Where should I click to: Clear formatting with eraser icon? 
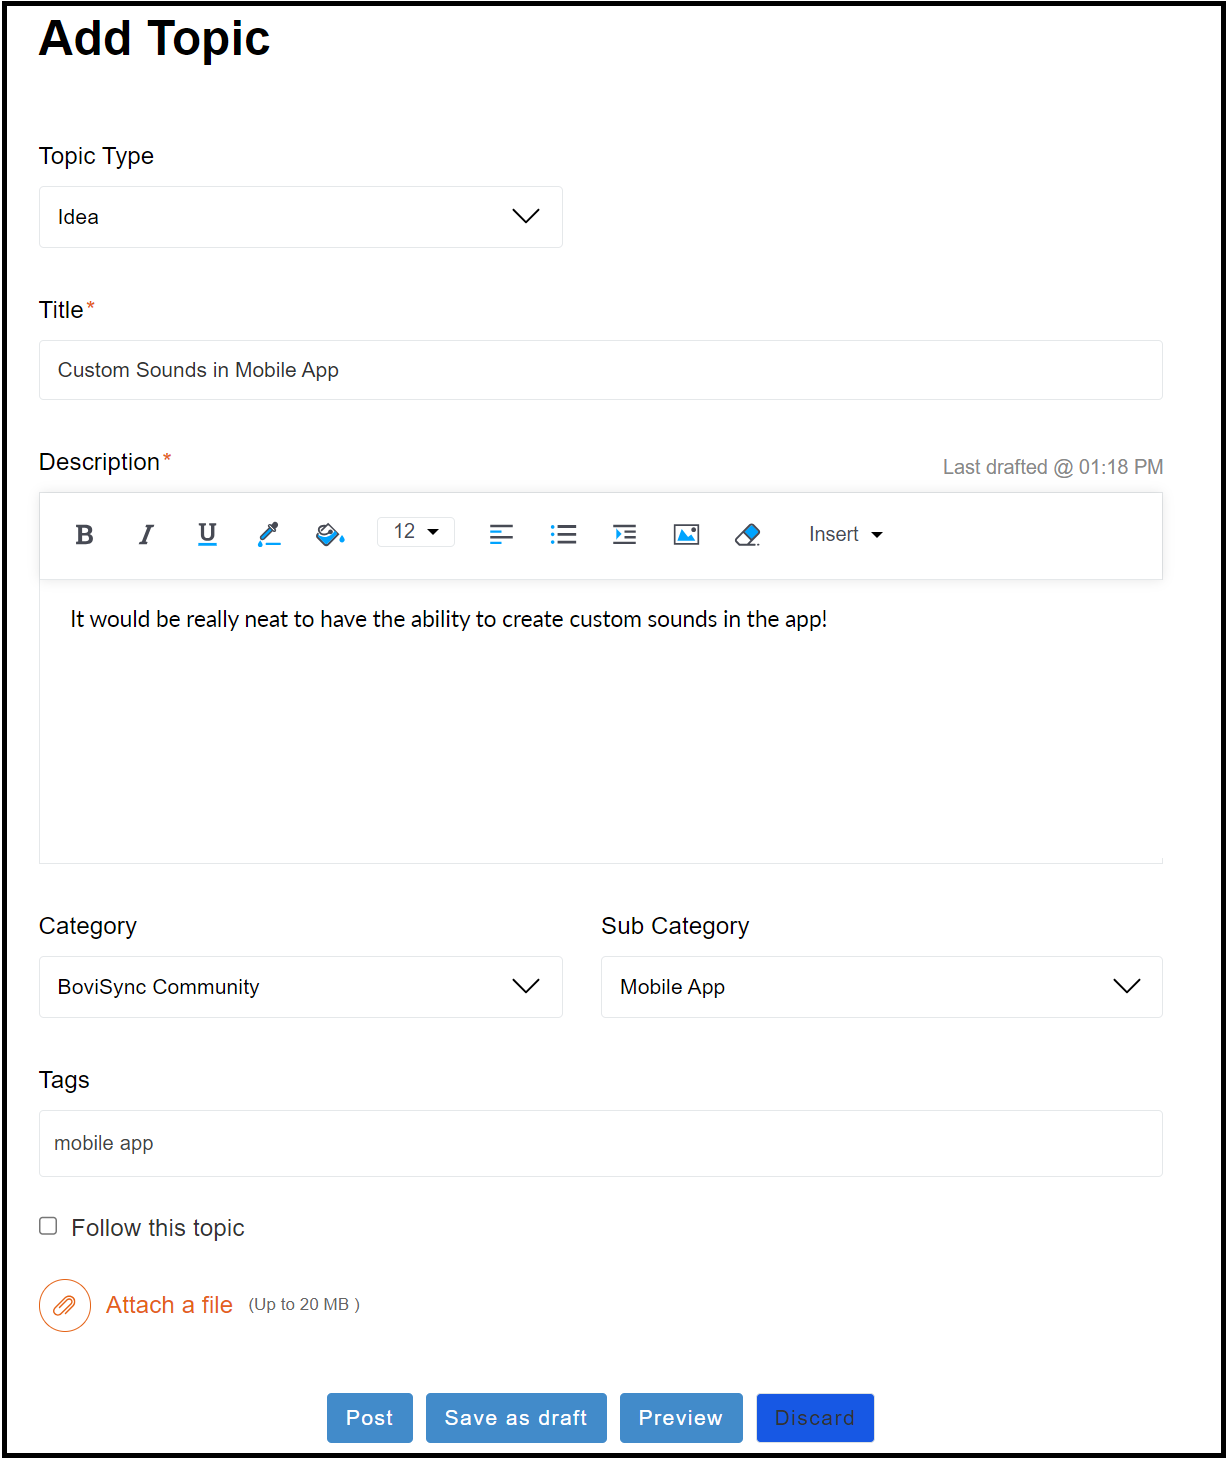pos(747,535)
